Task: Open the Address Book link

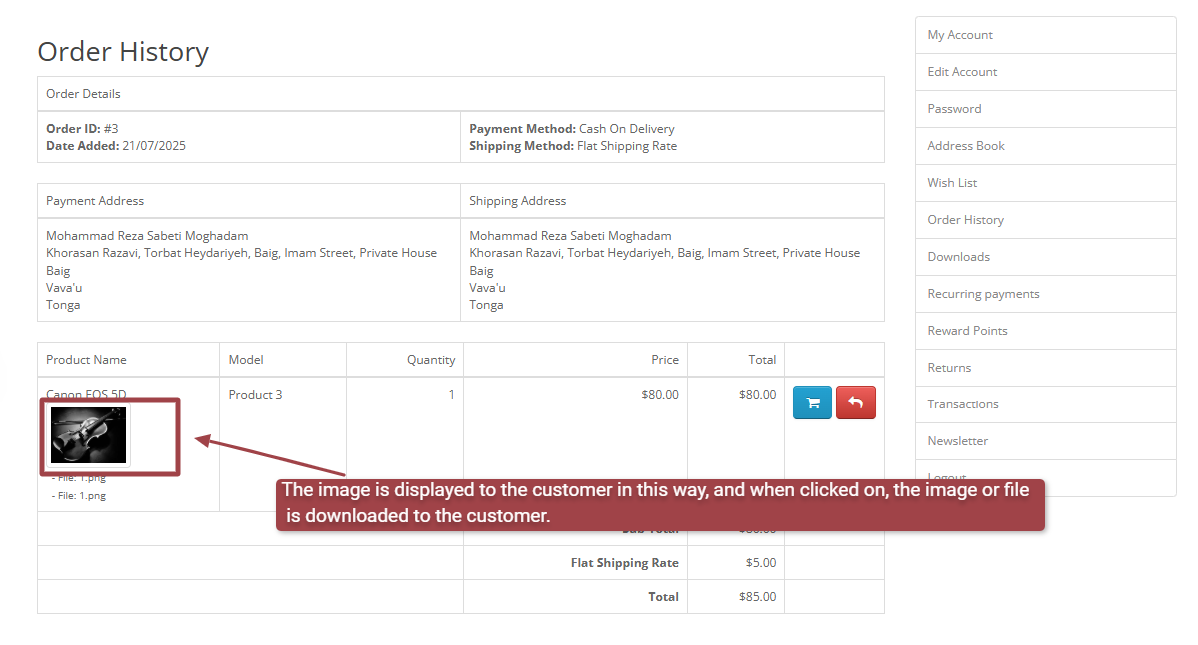Action: pyautogui.click(x=966, y=146)
